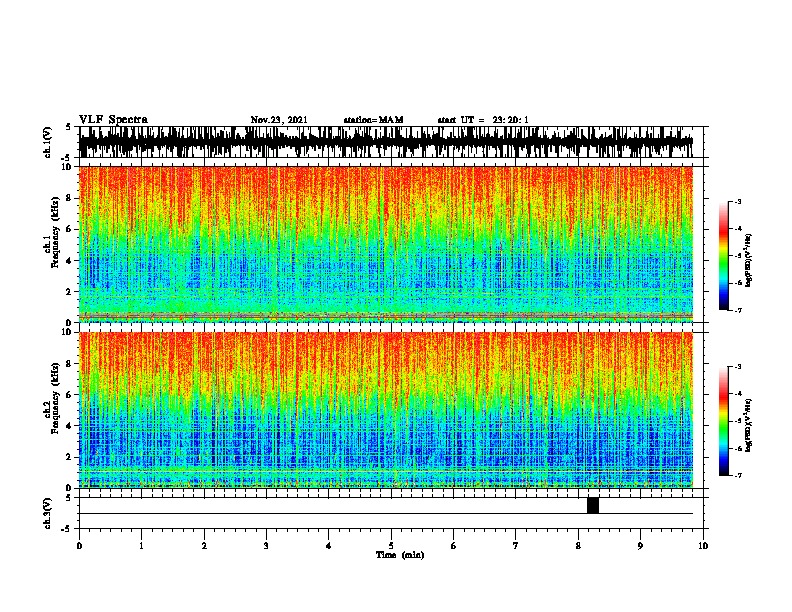The image size is (792, 612).
Task: Select the "ch.3(V)" axis label
Action: click(47, 513)
